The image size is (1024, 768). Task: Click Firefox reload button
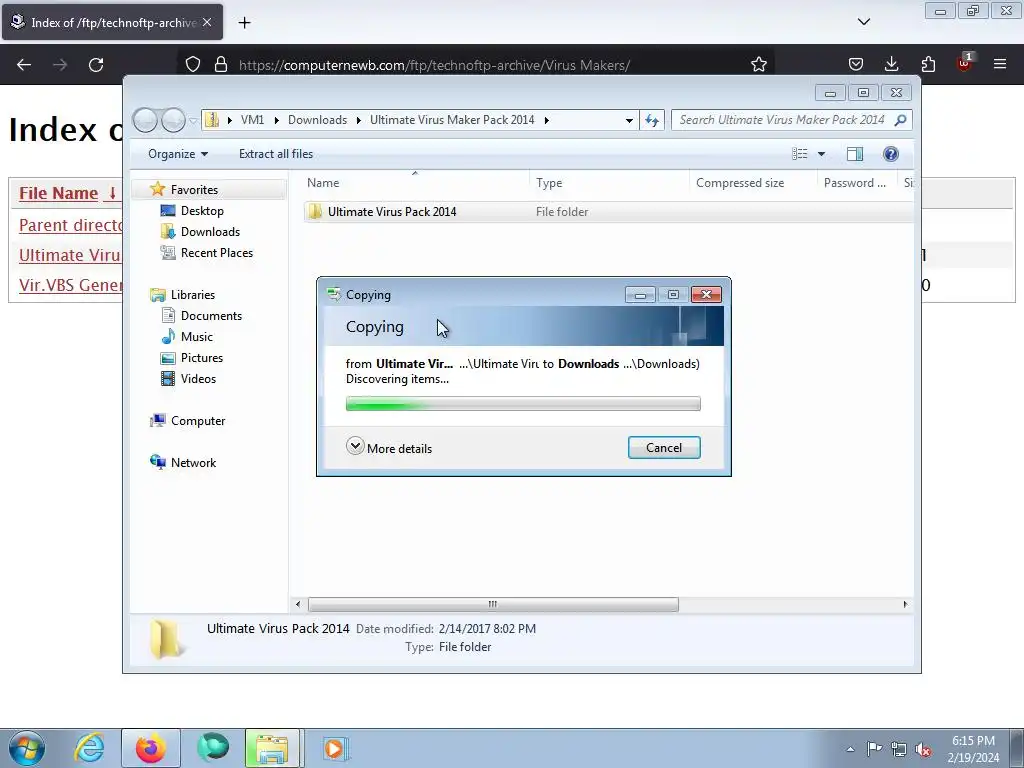[96, 65]
